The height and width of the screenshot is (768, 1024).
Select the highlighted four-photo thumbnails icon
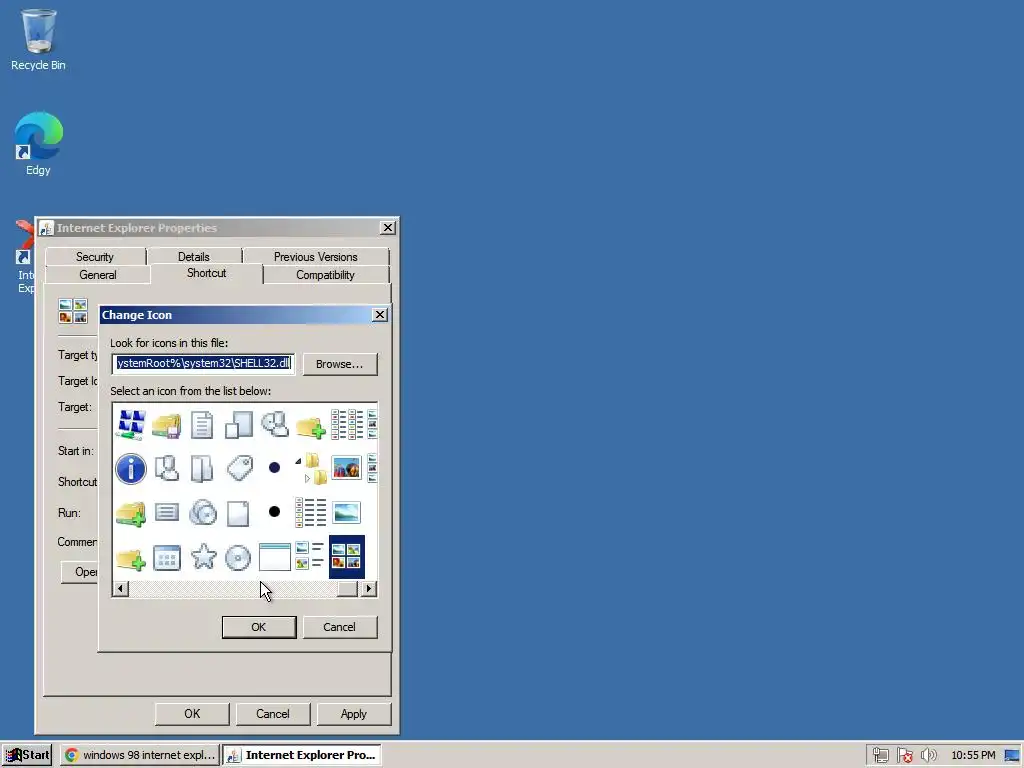point(347,557)
